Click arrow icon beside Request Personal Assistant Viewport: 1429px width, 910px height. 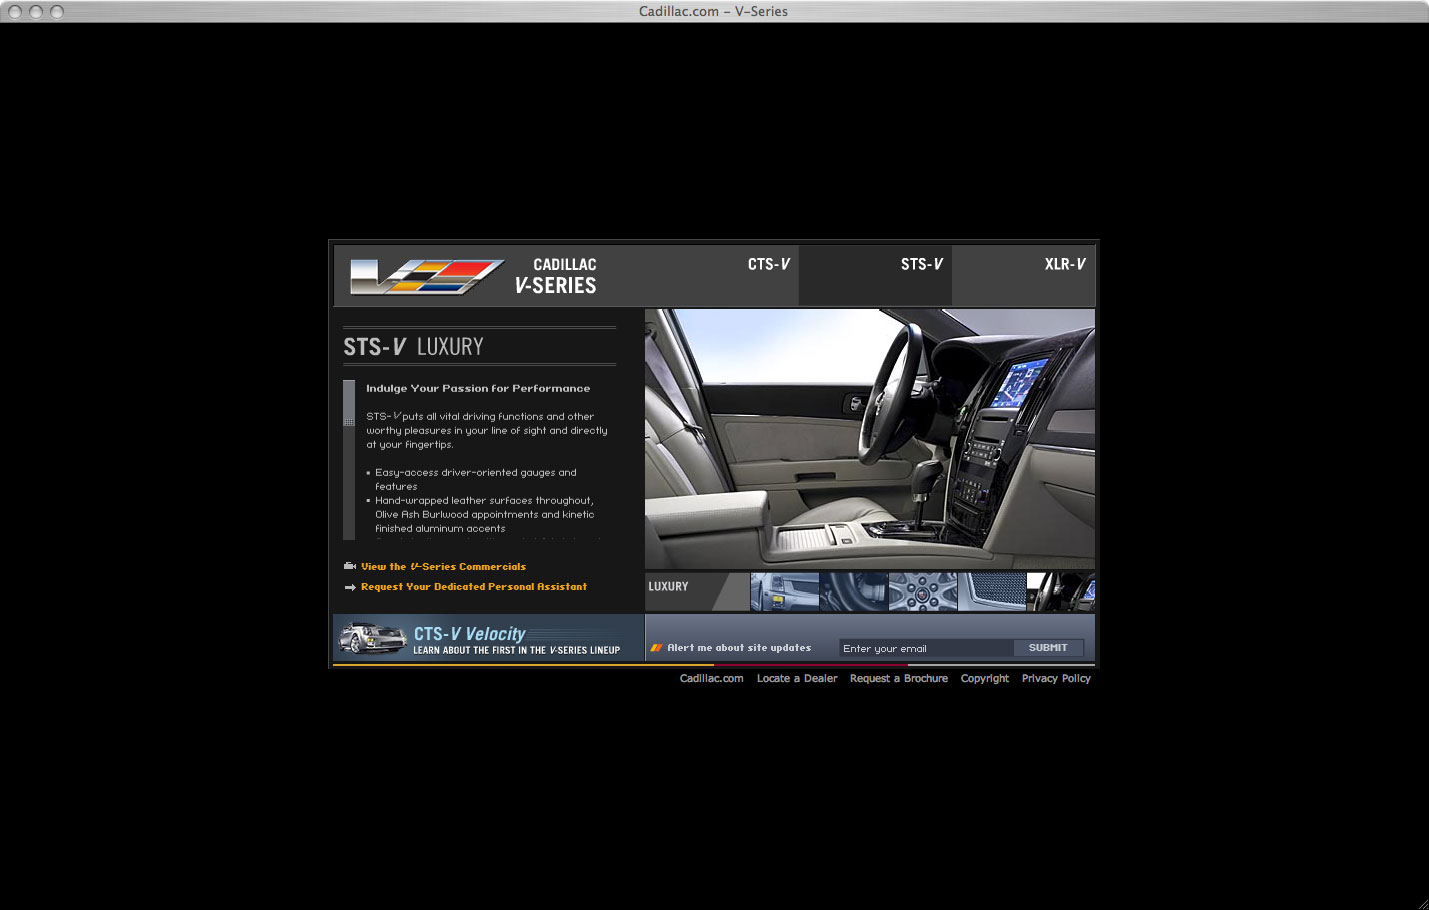[x=350, y=587]
